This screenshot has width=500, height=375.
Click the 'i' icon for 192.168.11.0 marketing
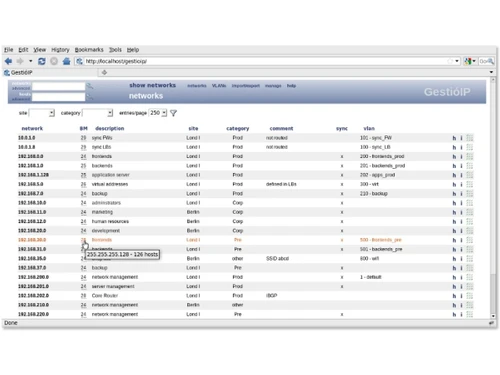coord(461,212)
